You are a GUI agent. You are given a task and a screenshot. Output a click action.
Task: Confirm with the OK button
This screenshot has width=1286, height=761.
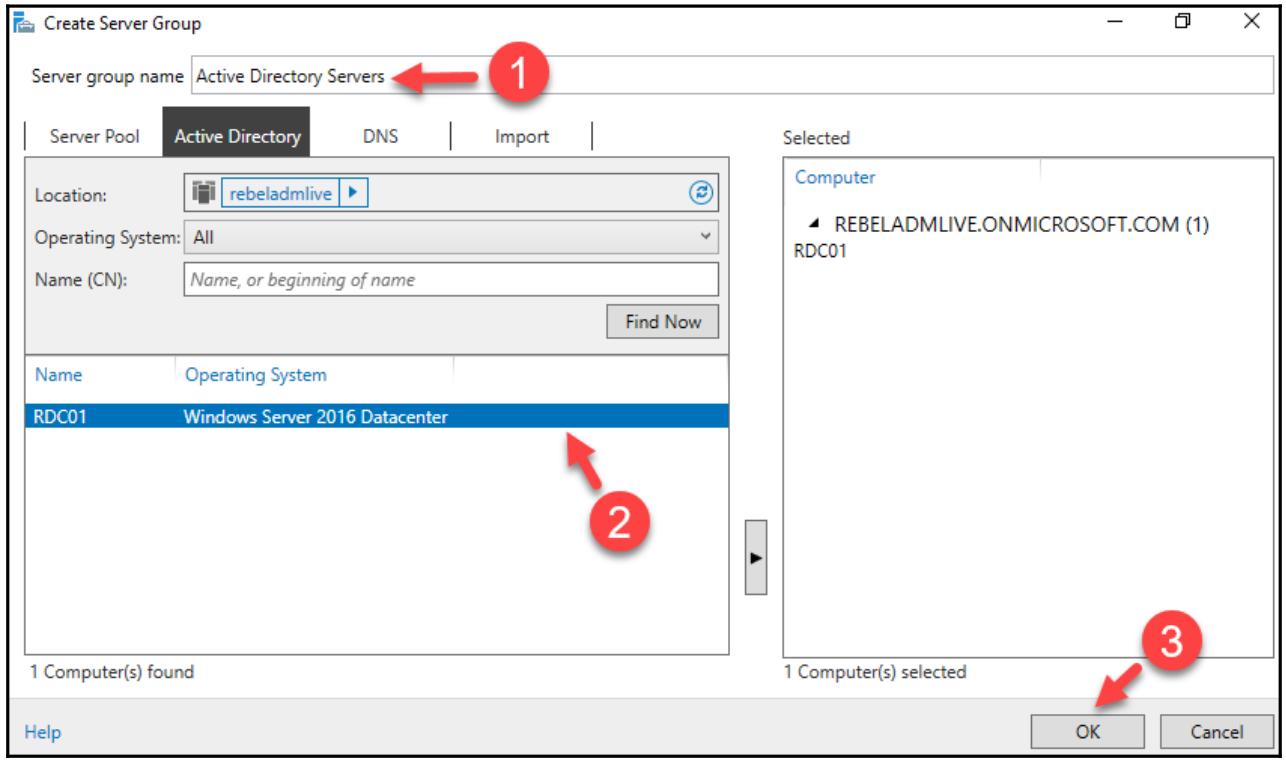pyautogui.click(x=1088, y=731)
